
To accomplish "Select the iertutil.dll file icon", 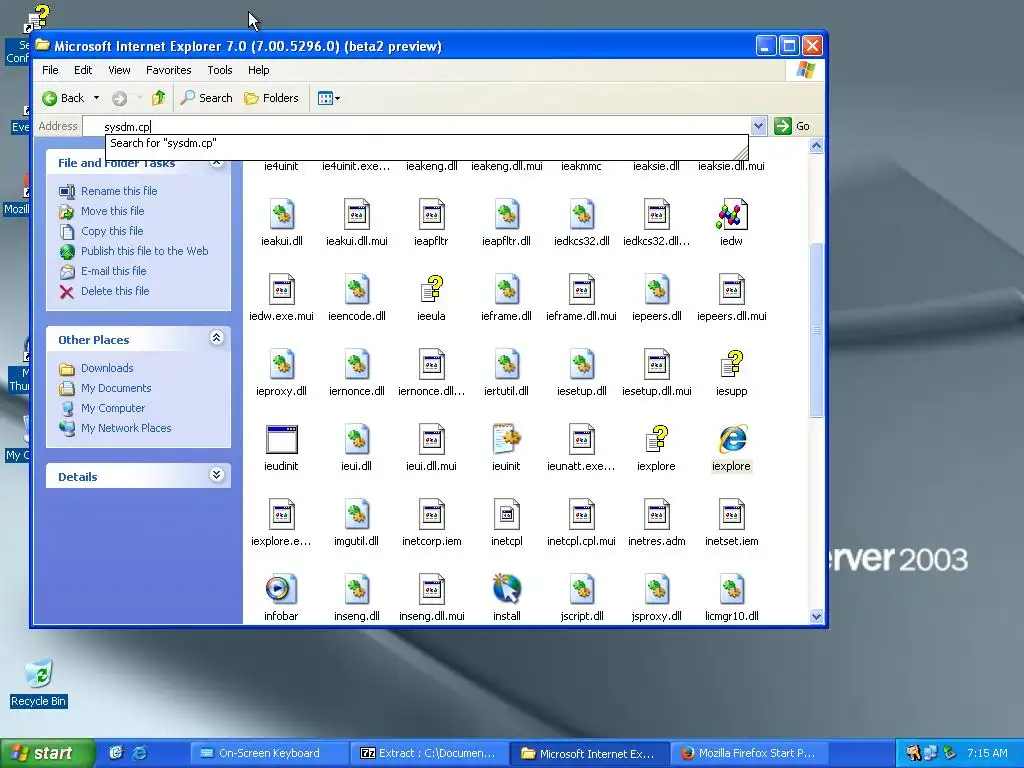I will click(x=506, y=364).
